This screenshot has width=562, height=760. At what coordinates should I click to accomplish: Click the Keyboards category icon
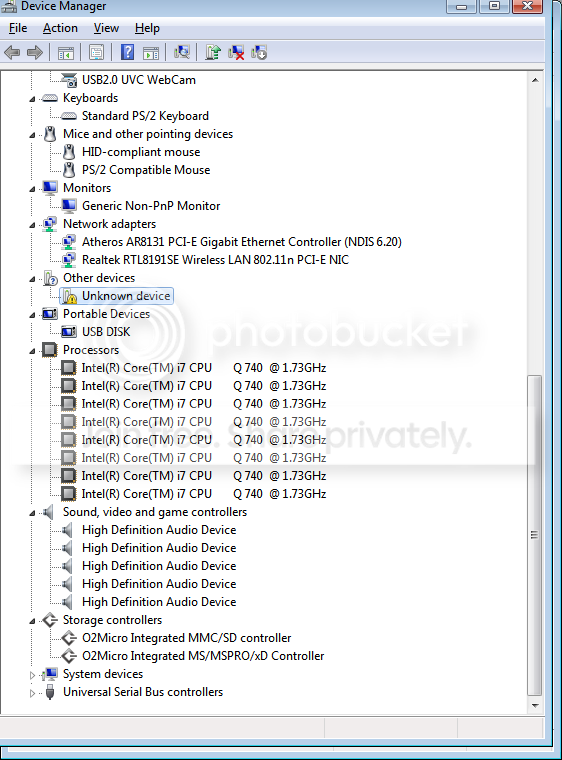pos(50,98)
